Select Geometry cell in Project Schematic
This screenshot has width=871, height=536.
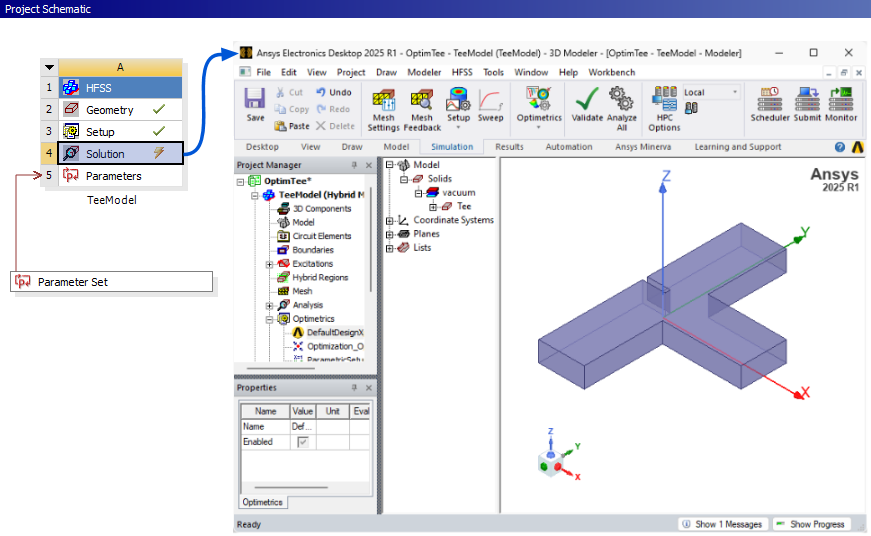[121, 110]
